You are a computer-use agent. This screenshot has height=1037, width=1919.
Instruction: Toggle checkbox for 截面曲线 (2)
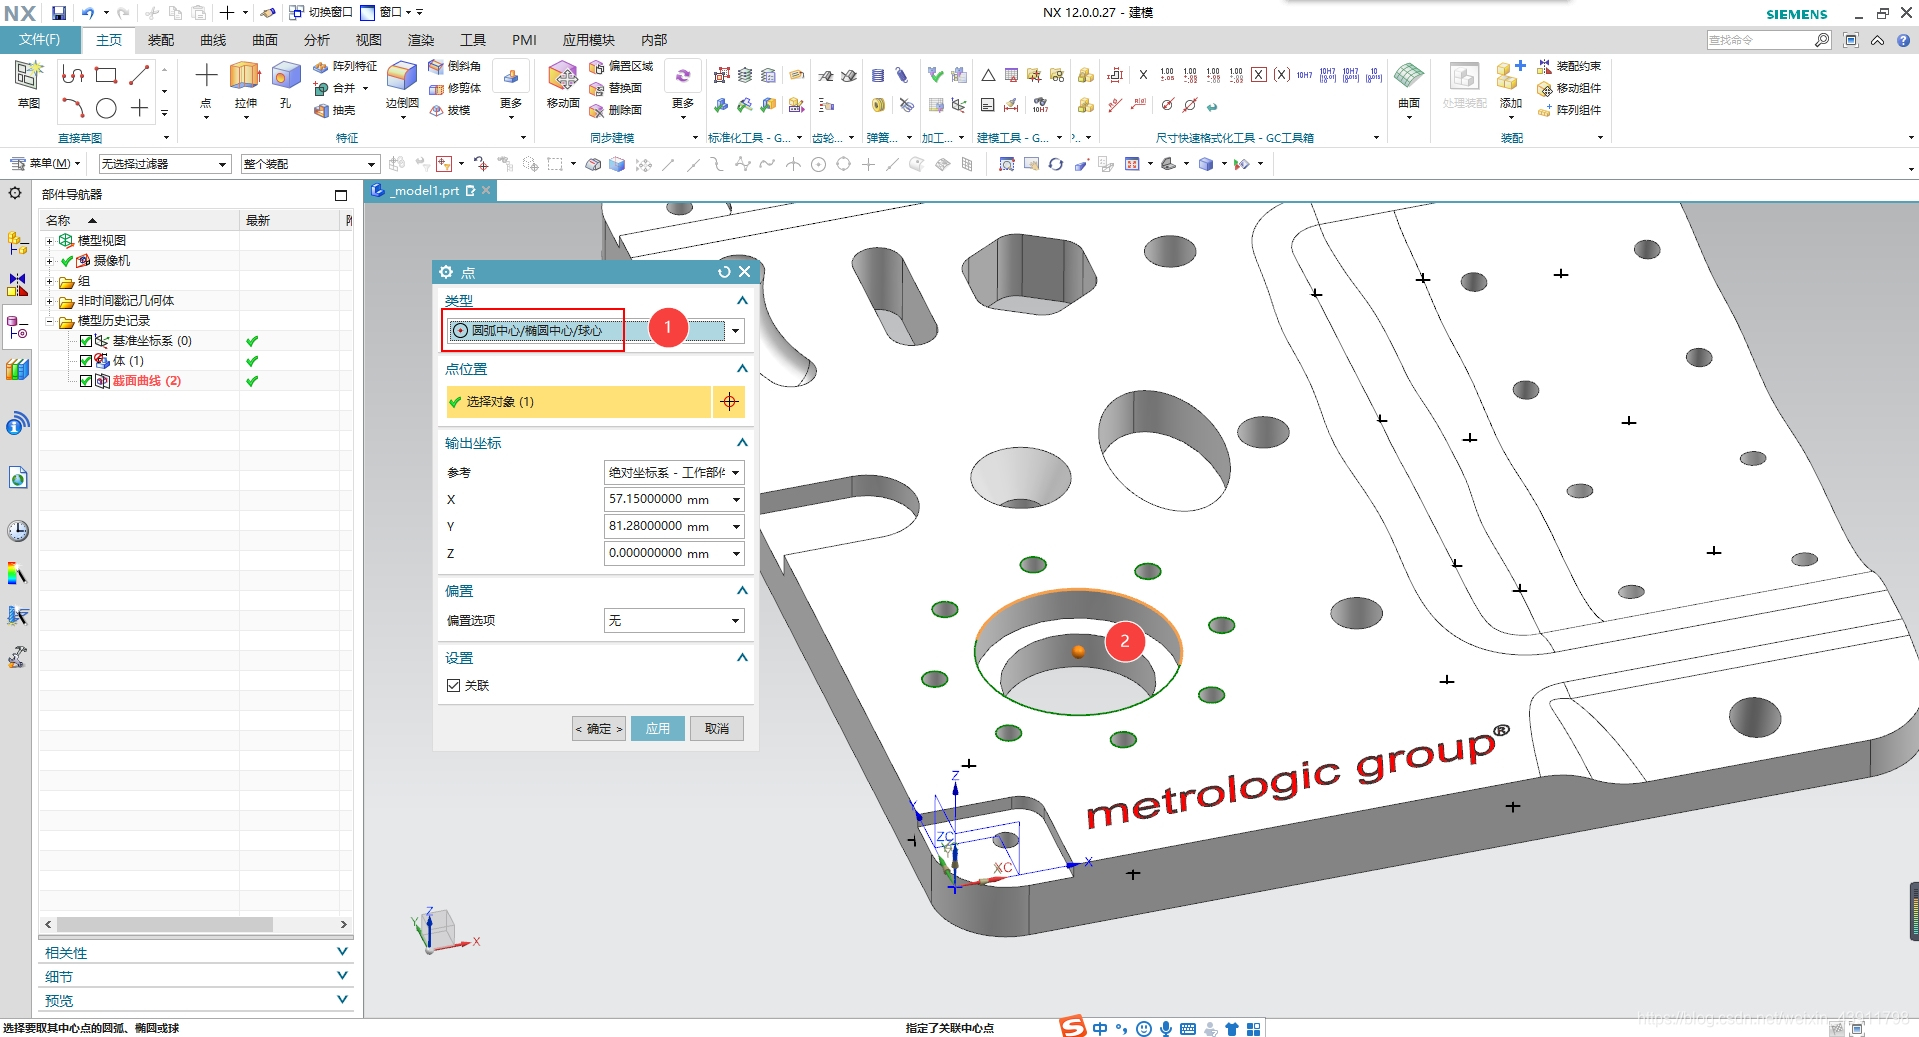tap(86, 381)
